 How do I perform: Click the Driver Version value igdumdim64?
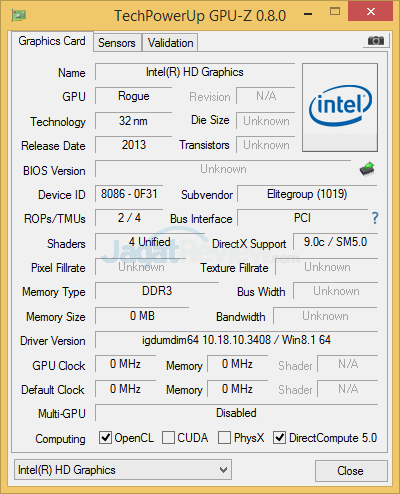point(236,340)
